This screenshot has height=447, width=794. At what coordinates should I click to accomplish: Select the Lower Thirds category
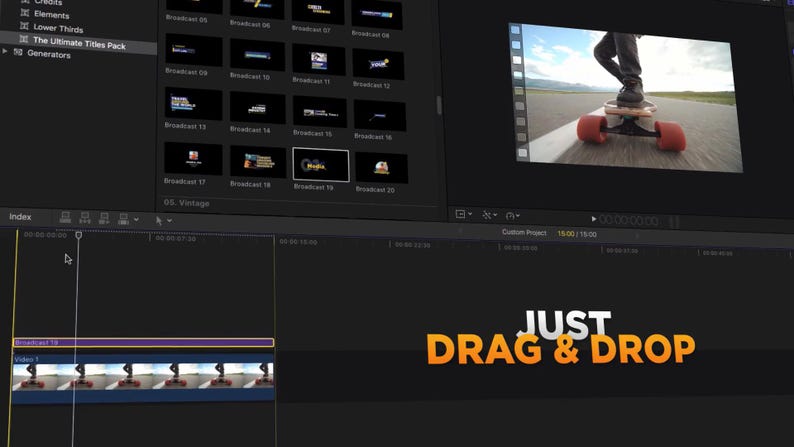pos(58,28)
